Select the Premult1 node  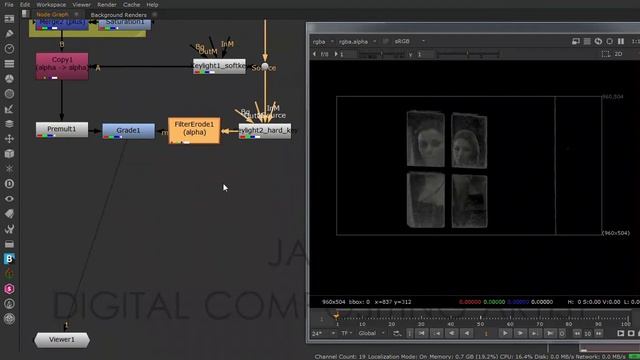tap(62, 129)
